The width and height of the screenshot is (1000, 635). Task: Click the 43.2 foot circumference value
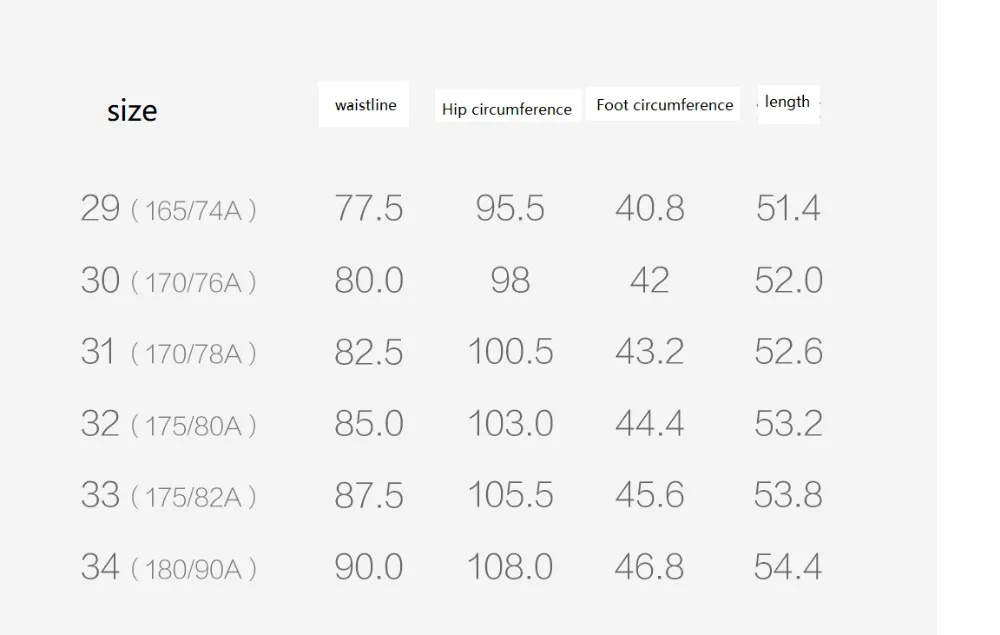pyautogui.click(x=649, y=351)
